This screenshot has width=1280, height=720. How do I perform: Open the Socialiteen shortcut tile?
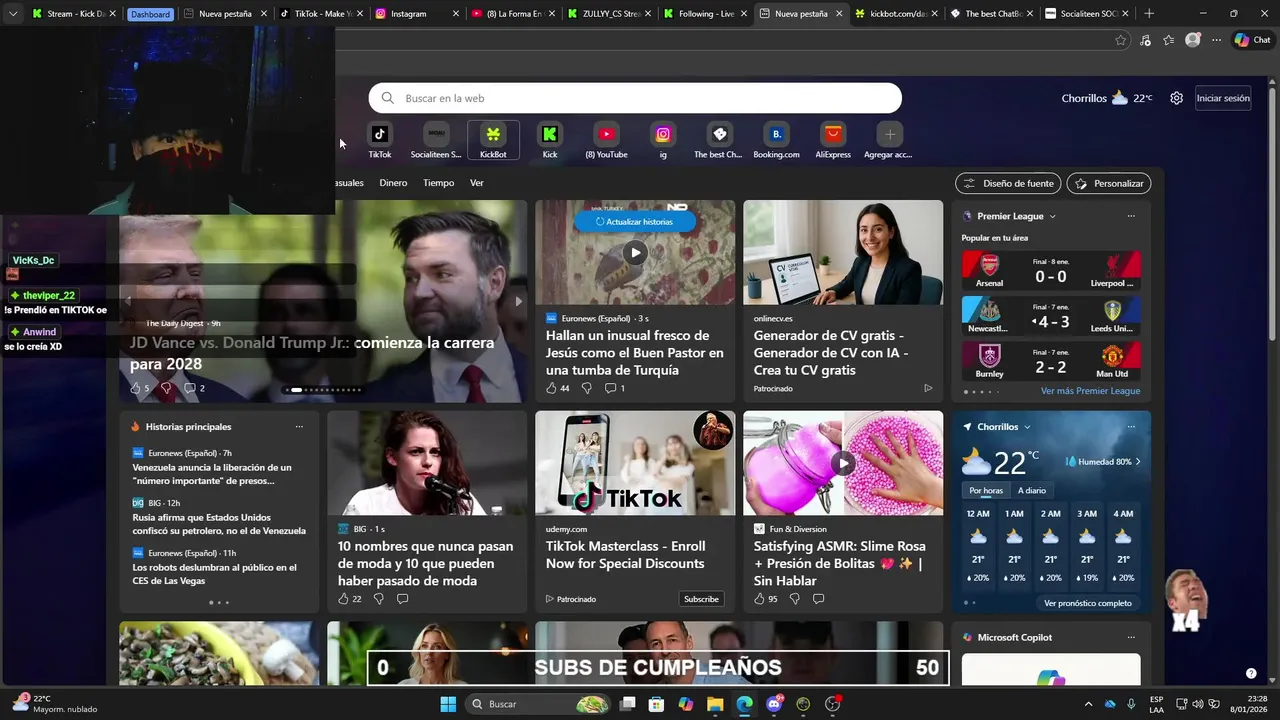[x=436, y=140]
